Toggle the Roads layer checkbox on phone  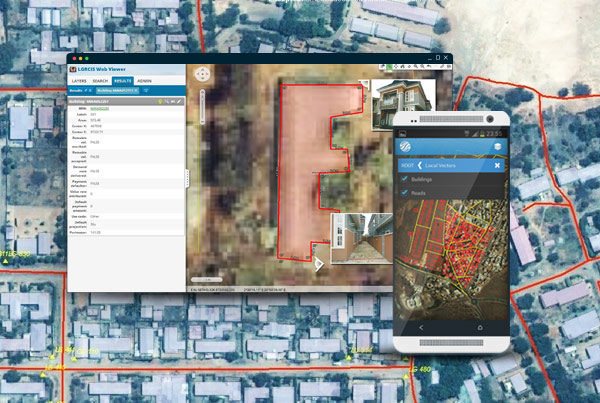coord(404,193)
